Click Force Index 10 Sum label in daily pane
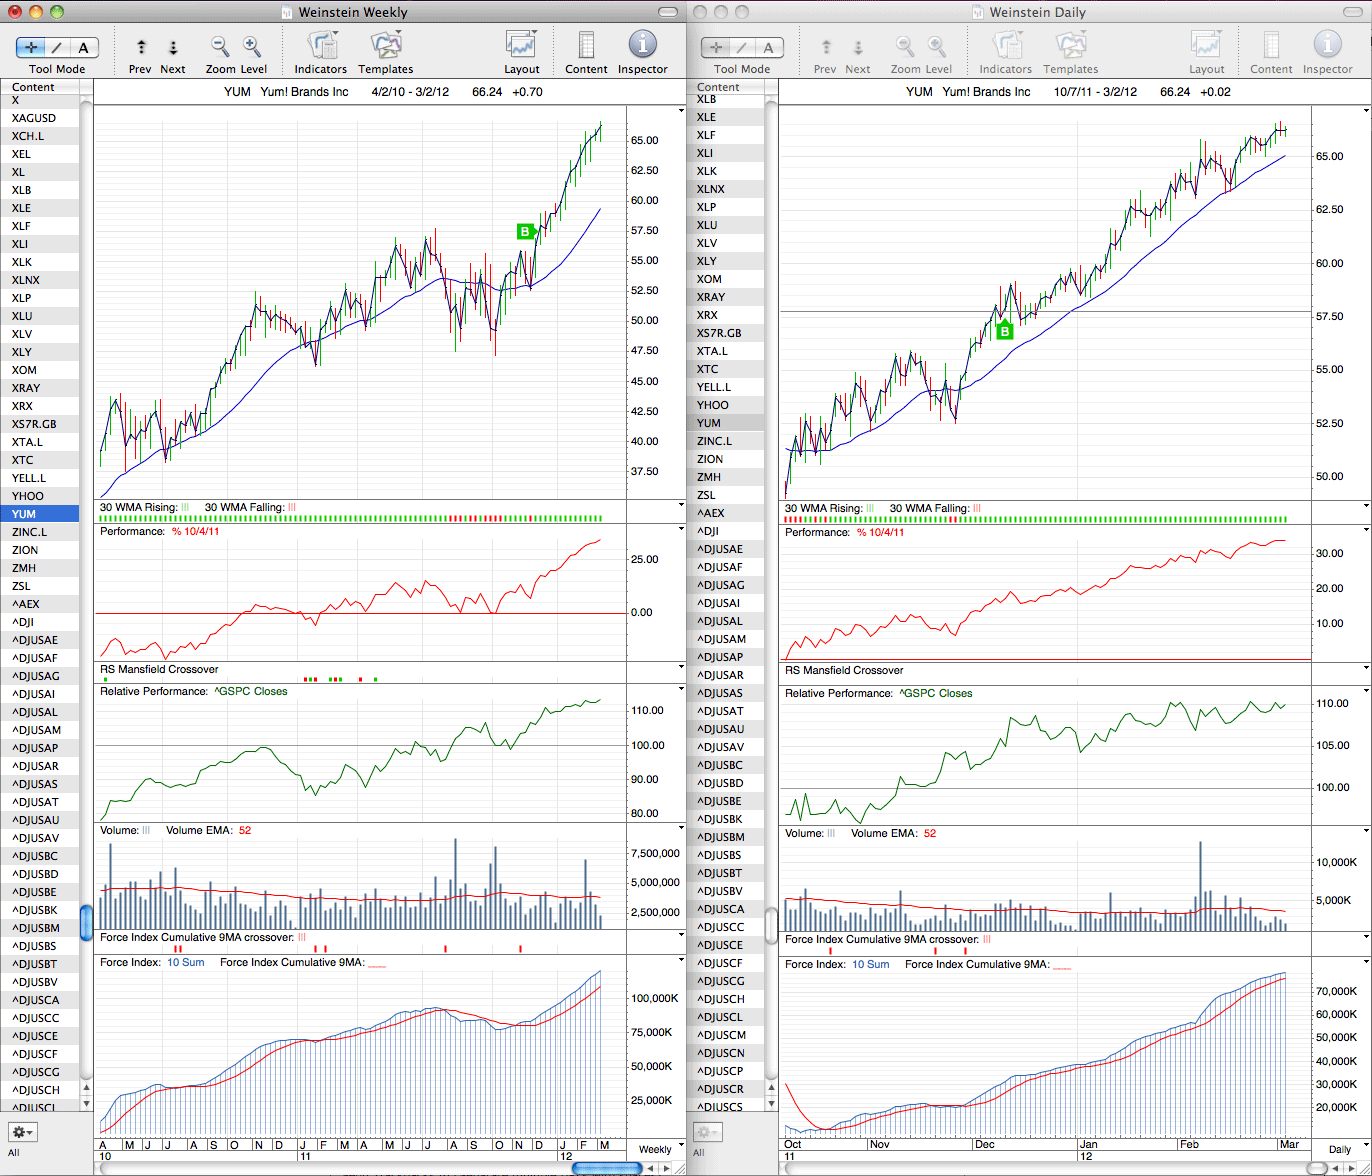This screenshot has width=1372, height=1176. pyautogui.click(x=837, y=964)
